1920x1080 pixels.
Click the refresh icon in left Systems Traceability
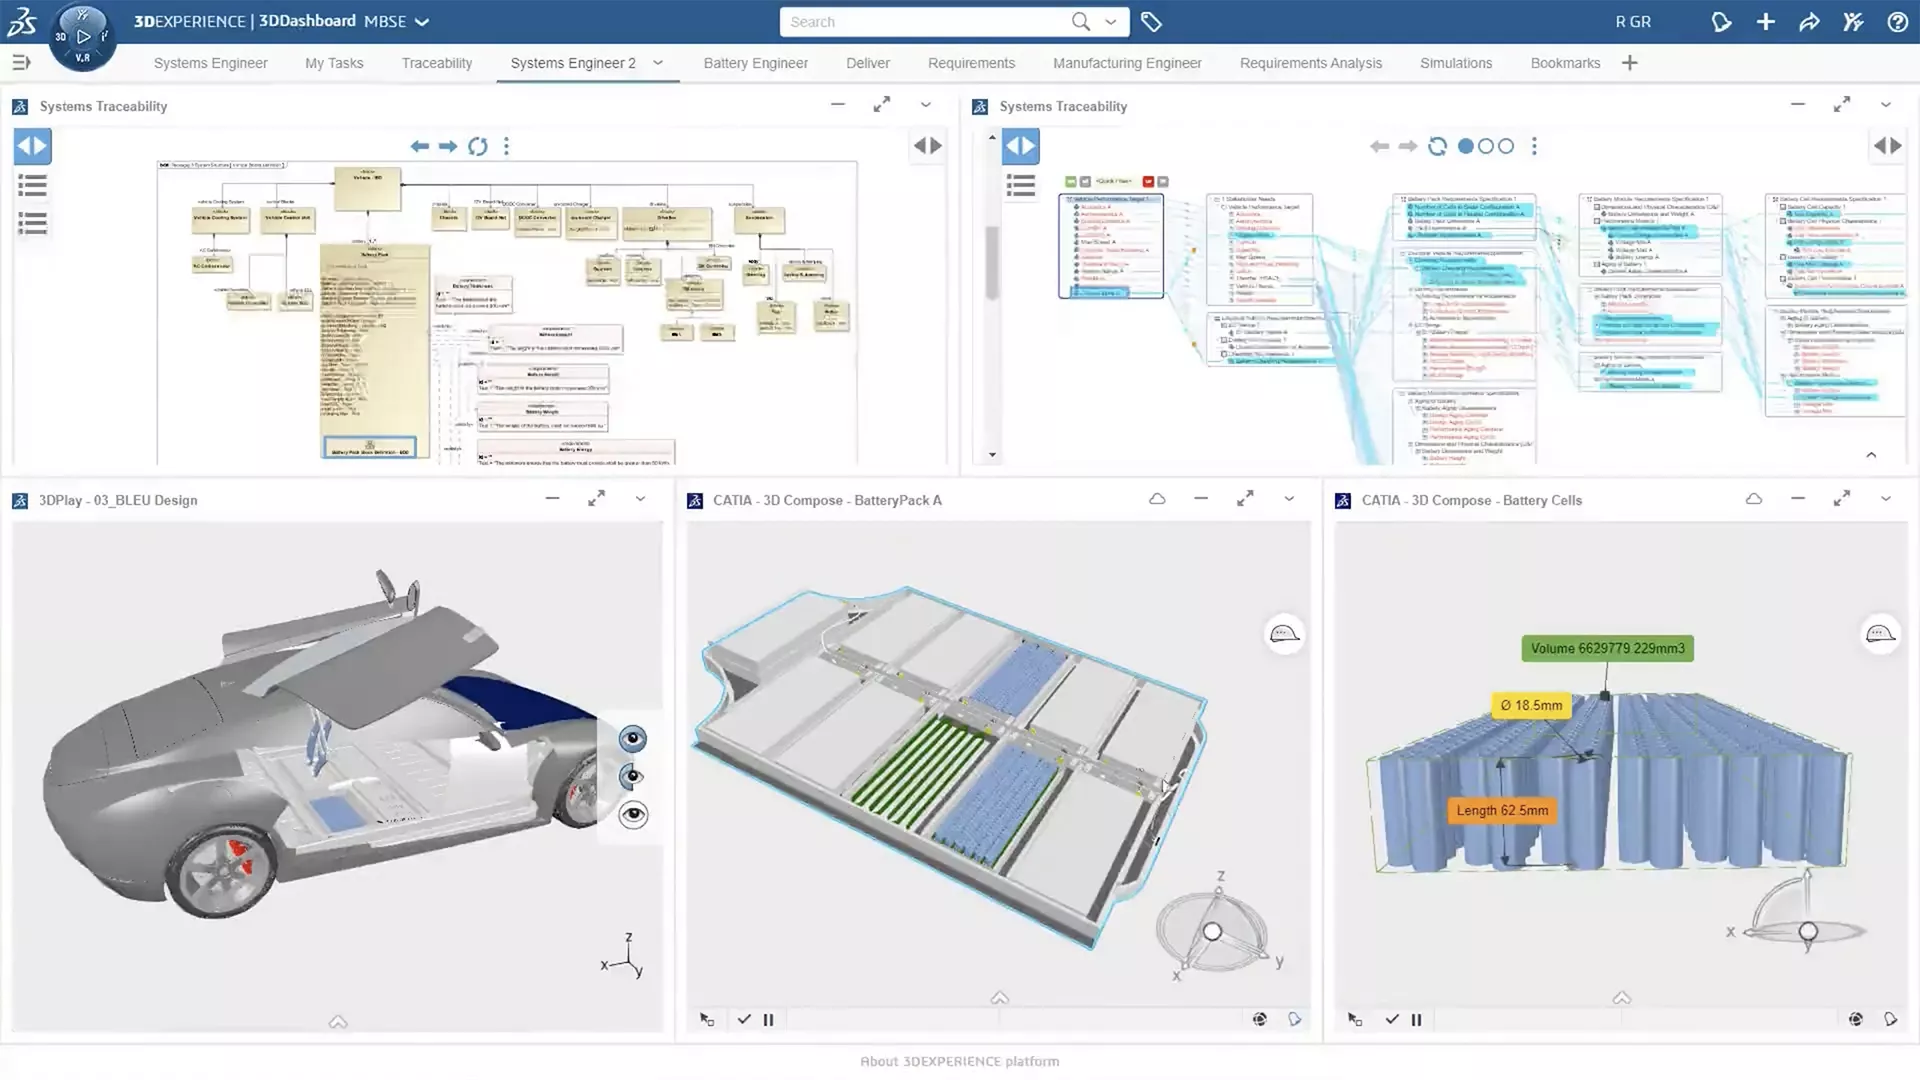point(478,146)
